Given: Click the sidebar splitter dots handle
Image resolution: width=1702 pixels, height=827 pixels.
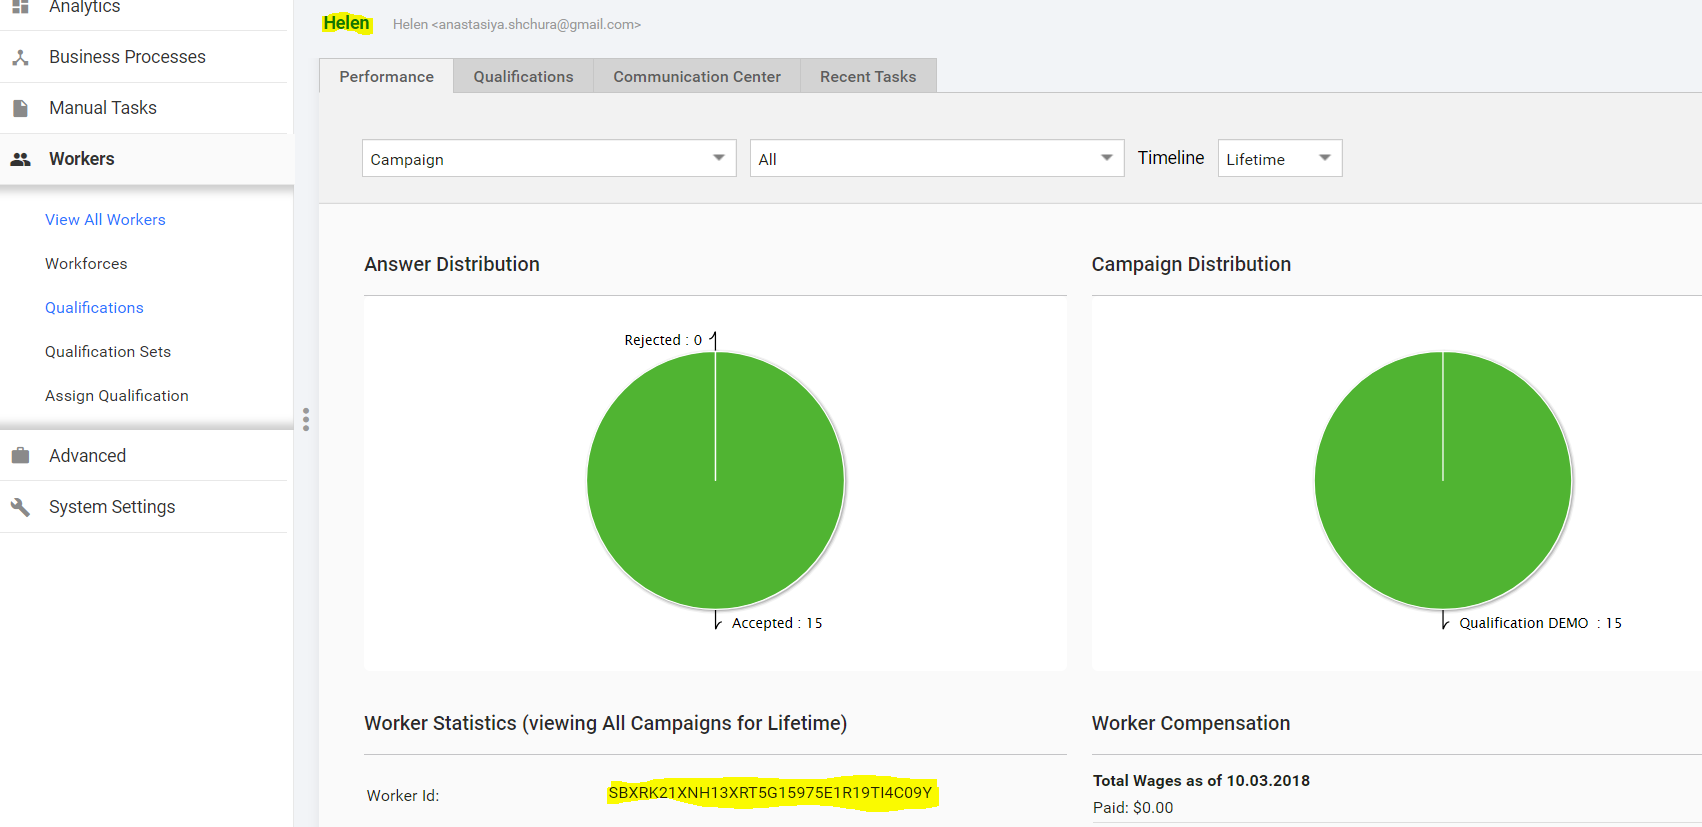Looking at the screenshot, I should click(x=306, y=419).
